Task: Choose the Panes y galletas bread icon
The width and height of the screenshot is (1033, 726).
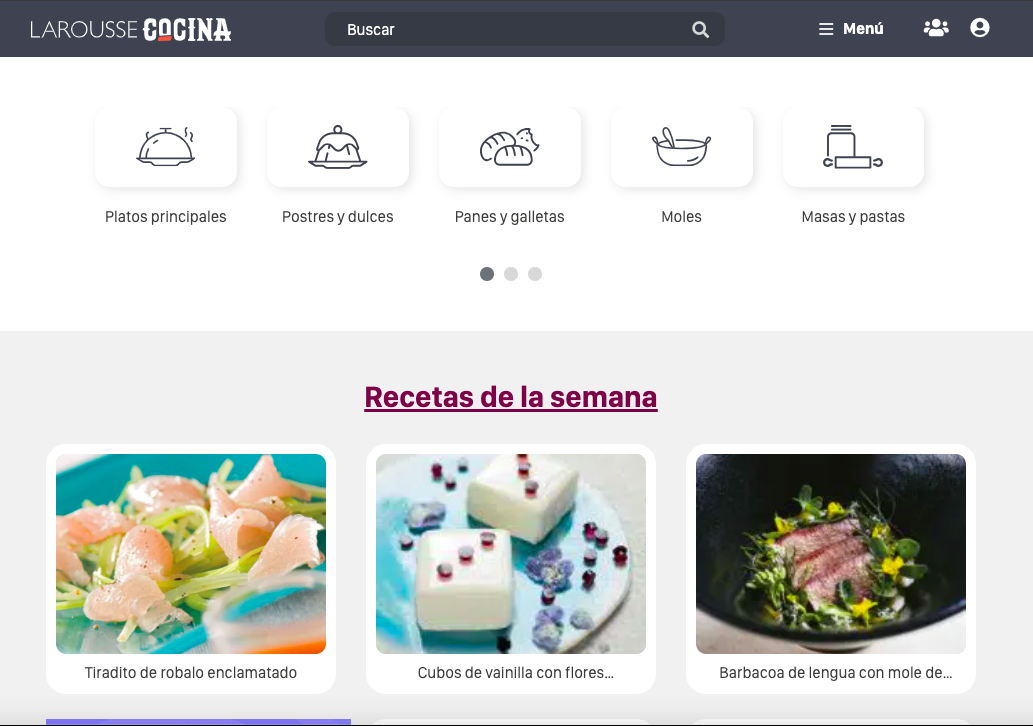Action: point(510,147)
